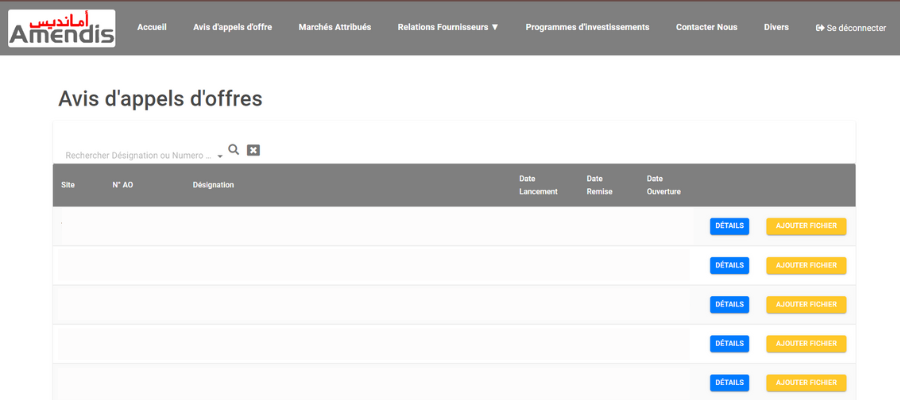Click the magnifying glass search icon
Screen dimensions: 900x400
(x=234, y=150)
